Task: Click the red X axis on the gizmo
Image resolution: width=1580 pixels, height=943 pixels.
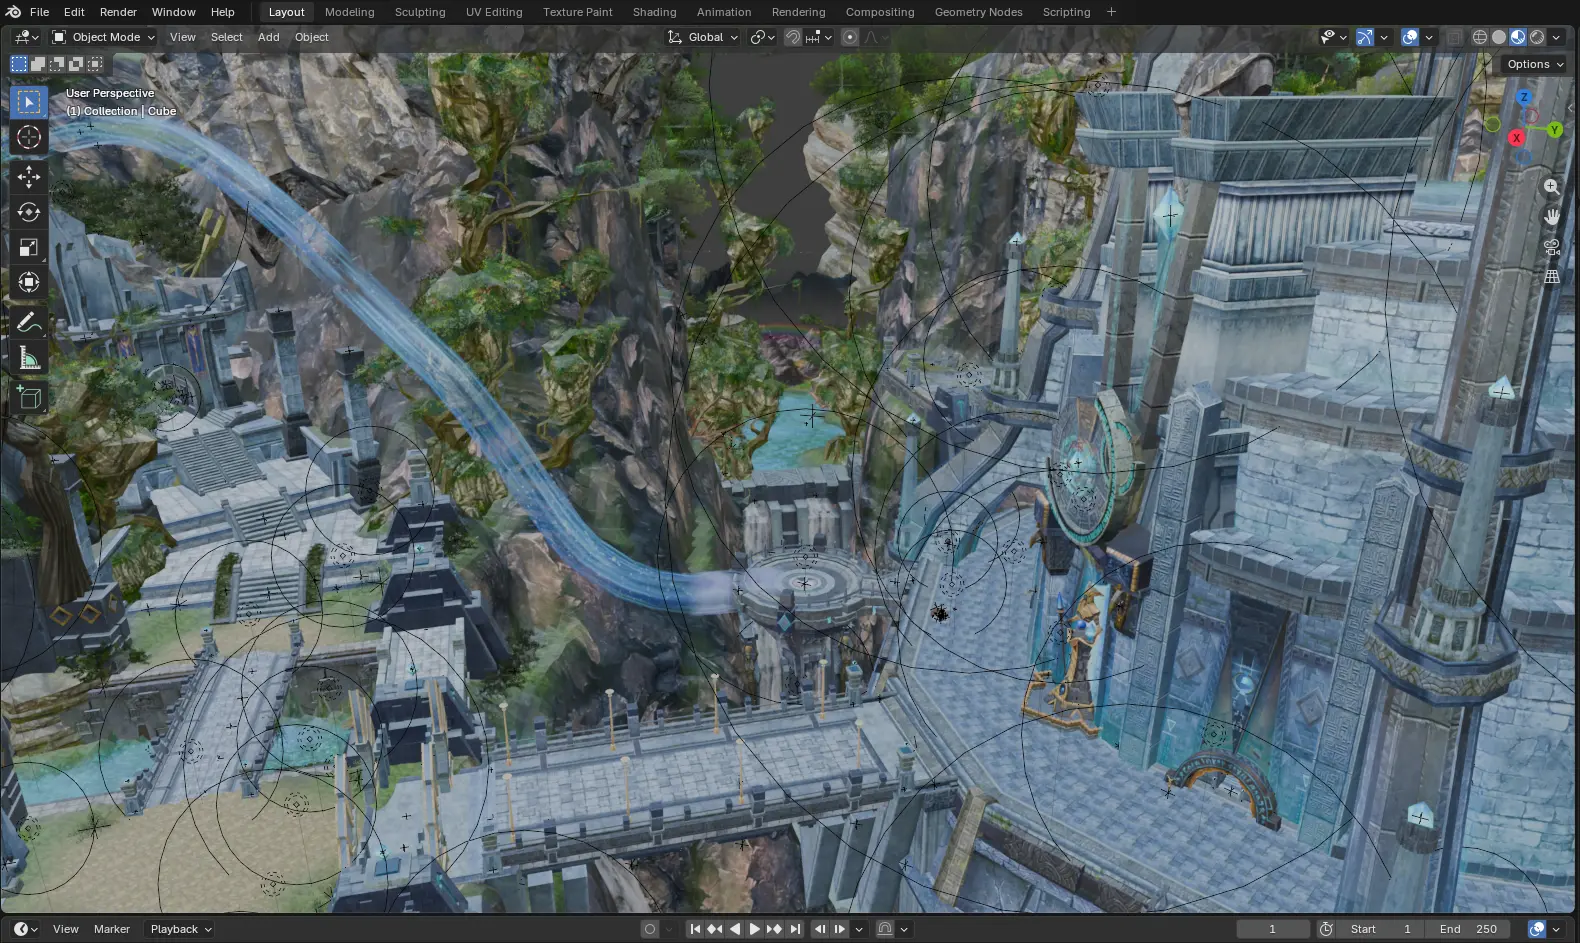Action: pyautogui.click(x=1516, y=138)
